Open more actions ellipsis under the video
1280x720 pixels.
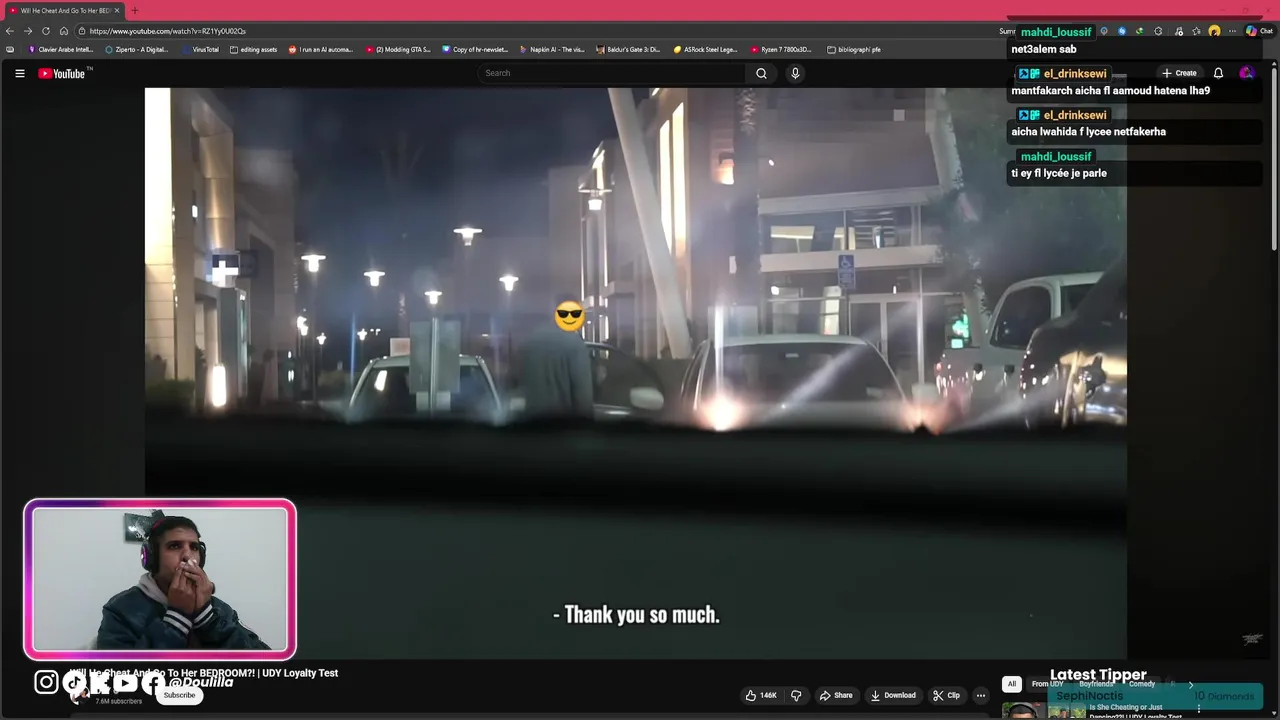pos(981,695)
